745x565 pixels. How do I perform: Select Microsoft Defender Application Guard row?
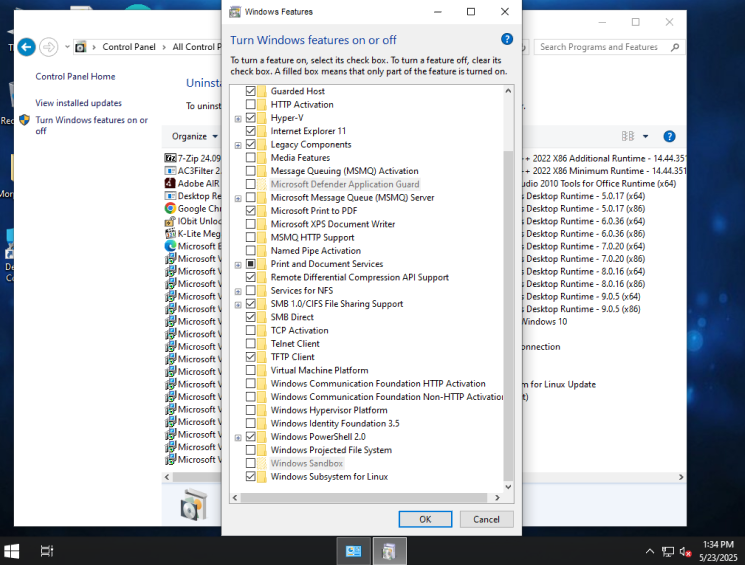click(x=344, y=184)
